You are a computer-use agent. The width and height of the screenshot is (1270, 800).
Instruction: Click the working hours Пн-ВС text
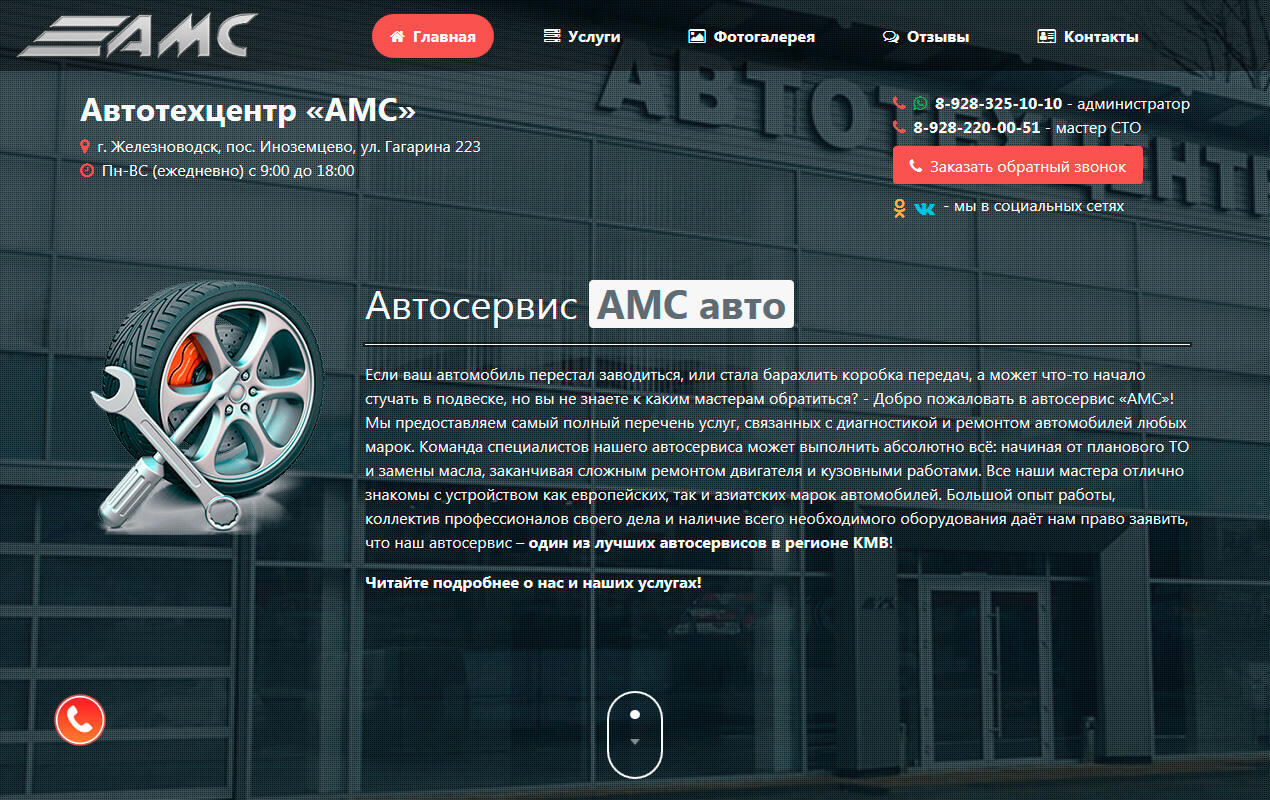[x=228, y=171]
